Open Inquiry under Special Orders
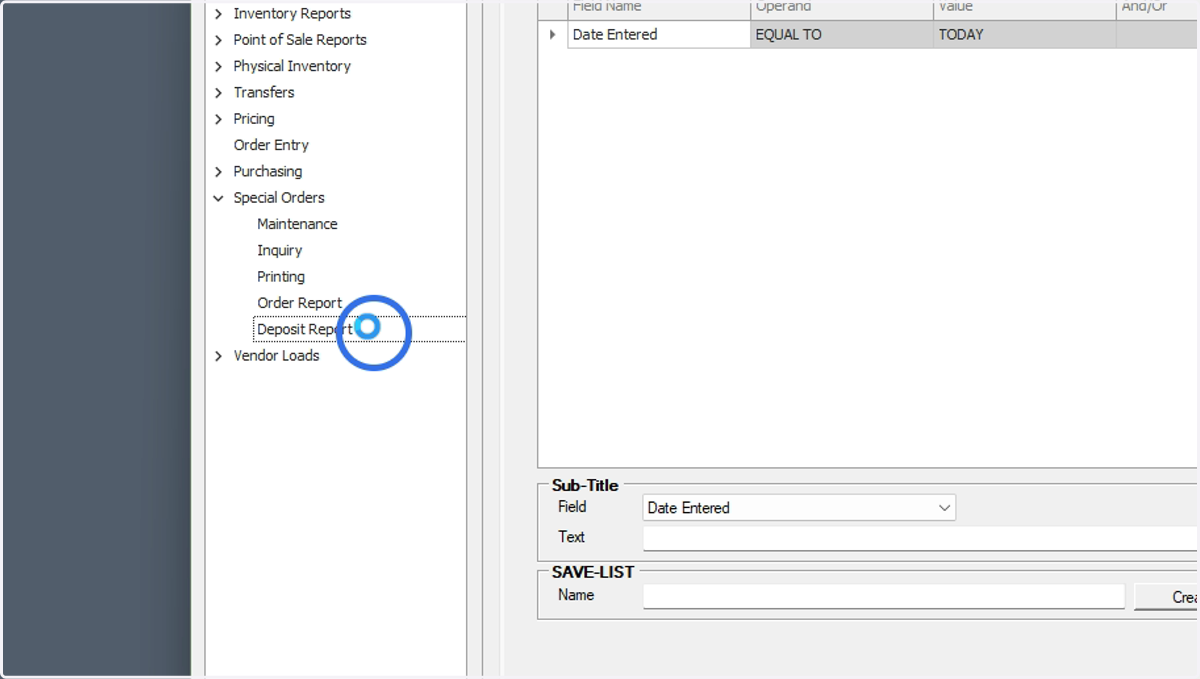Image resolution: width=1200 pixels, height=679 pixels. tap(279, 251)
